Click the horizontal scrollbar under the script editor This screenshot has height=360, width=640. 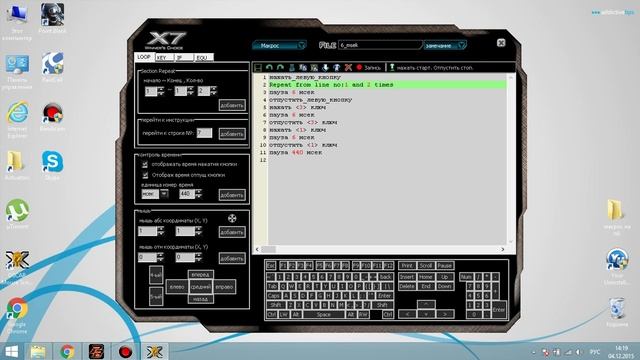click(380, 249)
